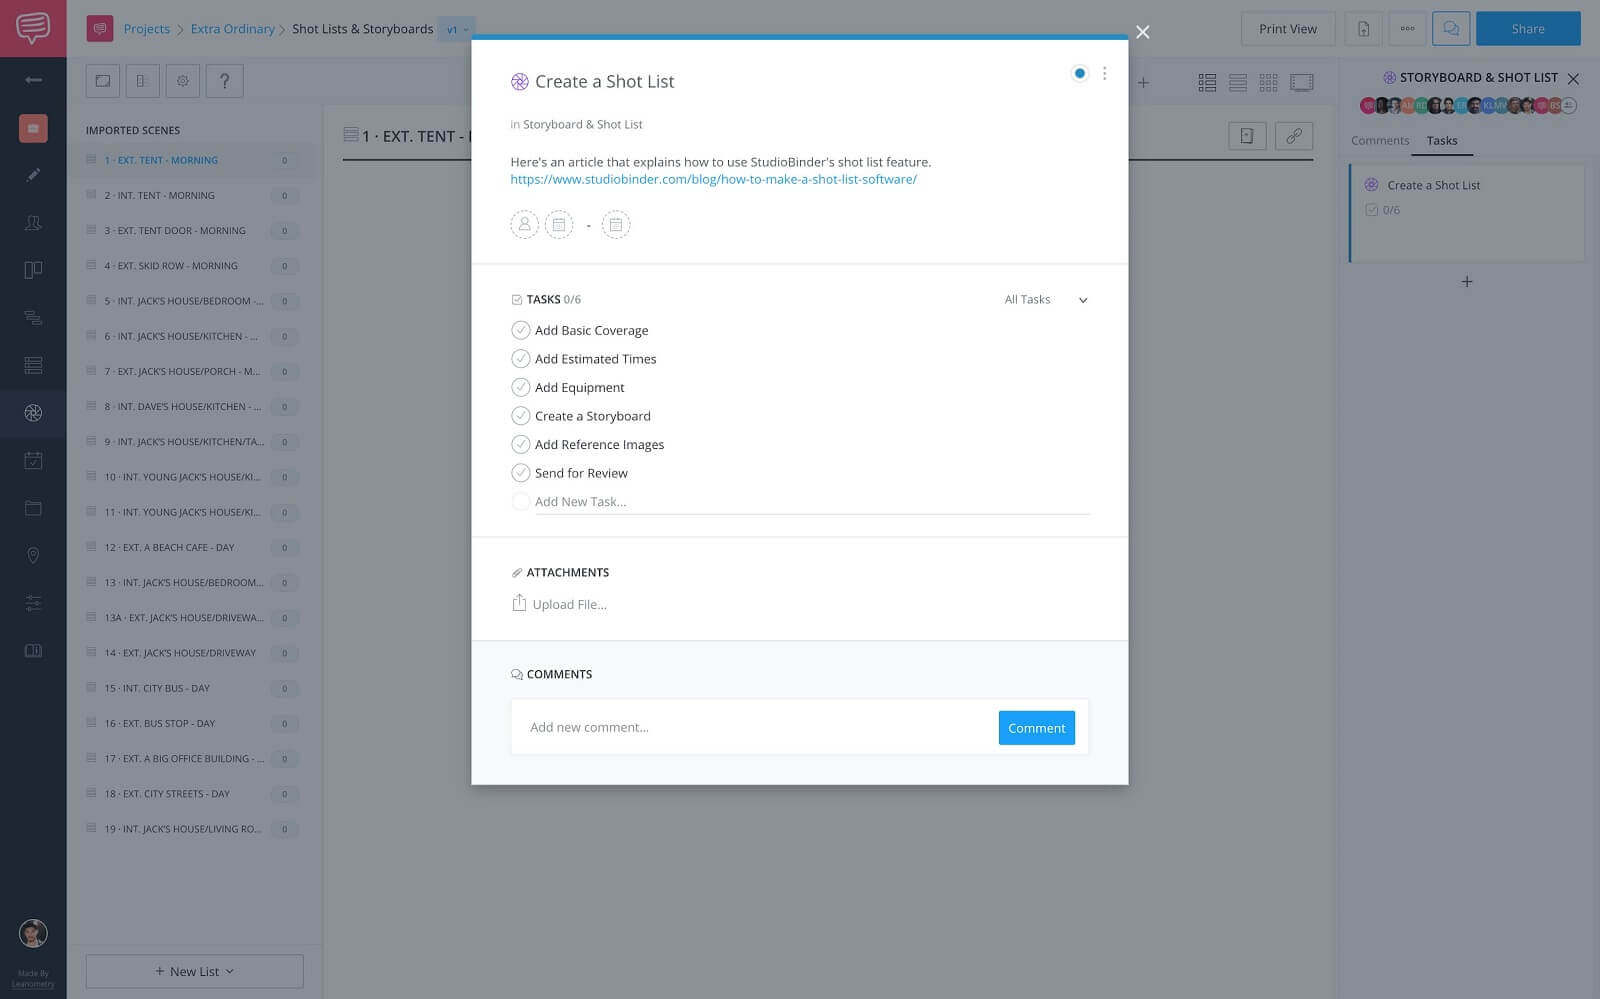Add a new card with plus in side panel
Image resolution: width=1600 pixels, height=999 pixels.
pos(1466,282)
